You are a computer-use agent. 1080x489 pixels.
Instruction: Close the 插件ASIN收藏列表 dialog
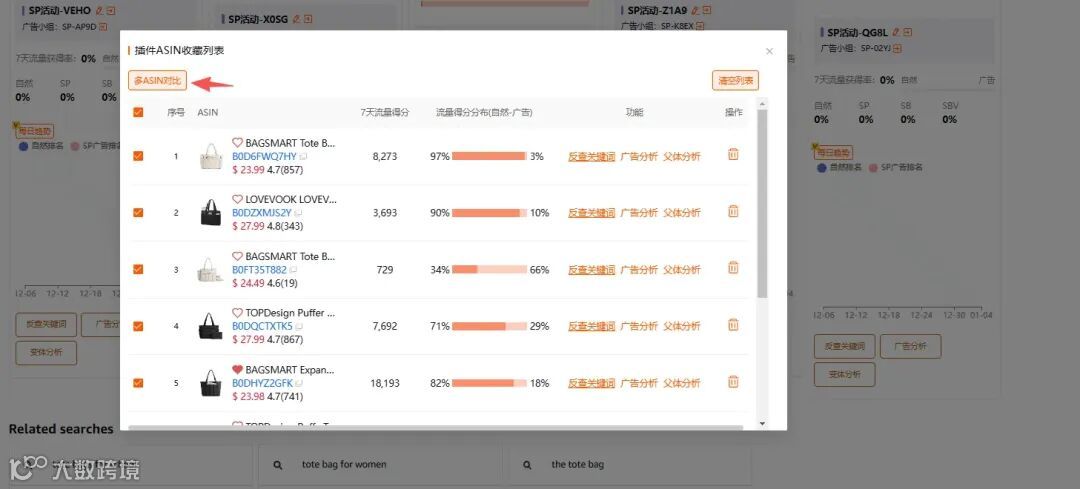click(769, 51)
